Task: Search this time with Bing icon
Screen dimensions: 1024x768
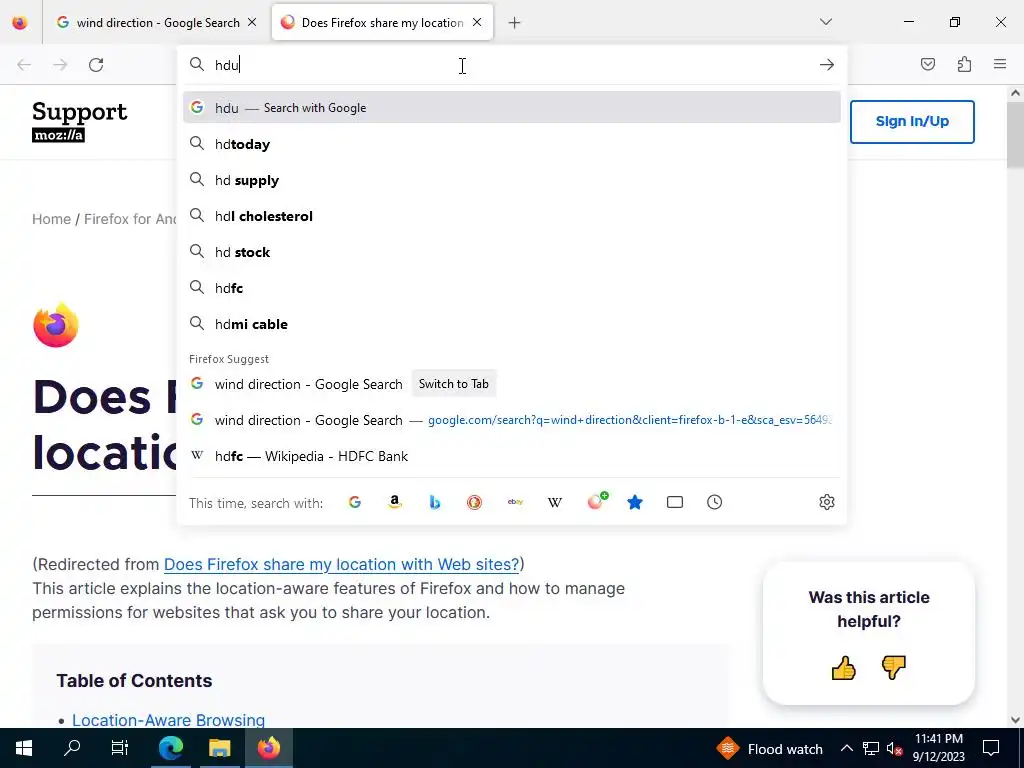Action: coord(434,502)
